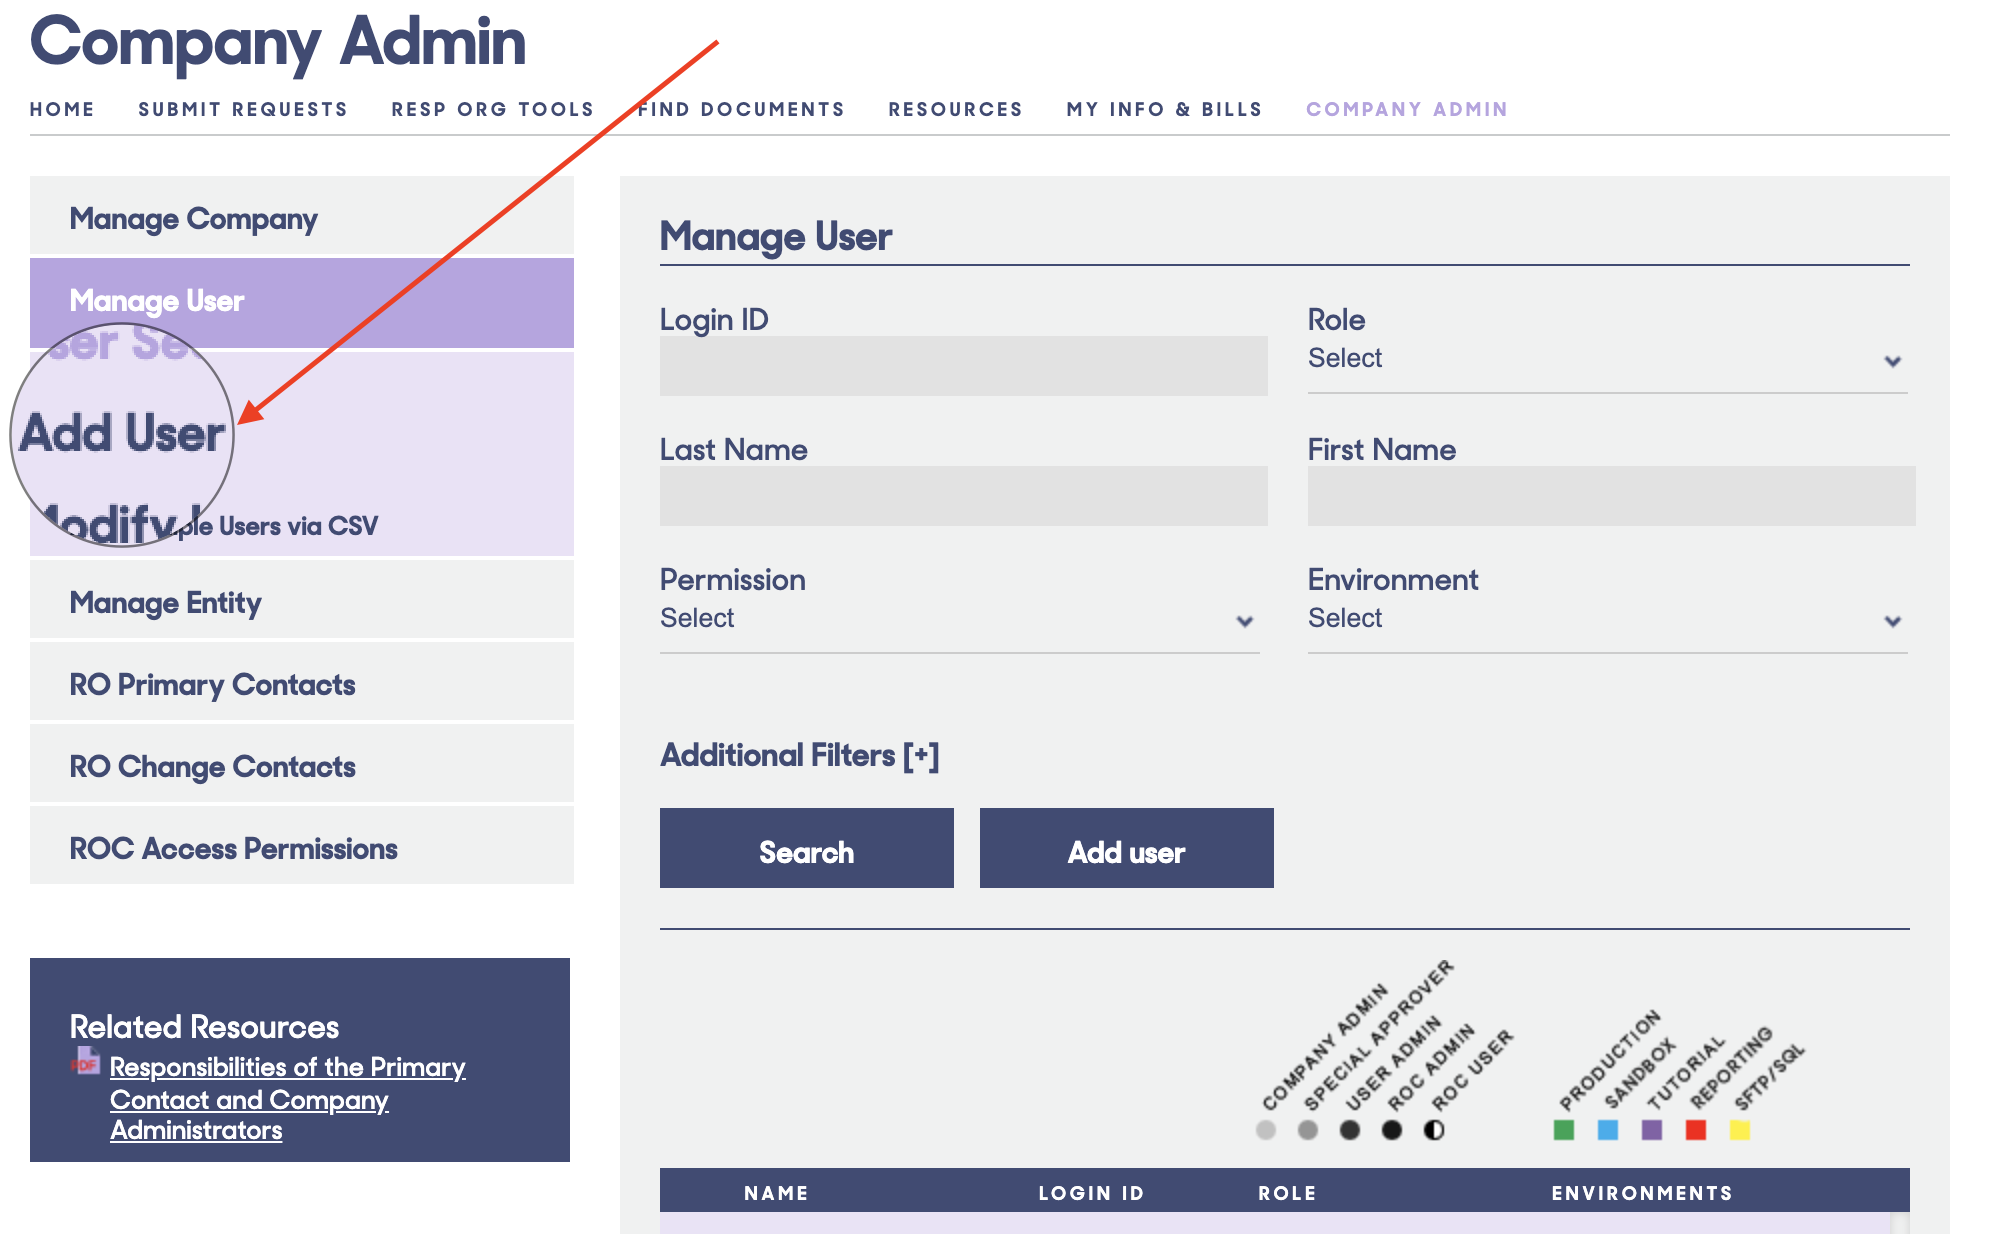The width and height of the screenshot is (1994, 1234).
Task: Open the Resp Org Tools menu
Action: [x=492, y=109]
